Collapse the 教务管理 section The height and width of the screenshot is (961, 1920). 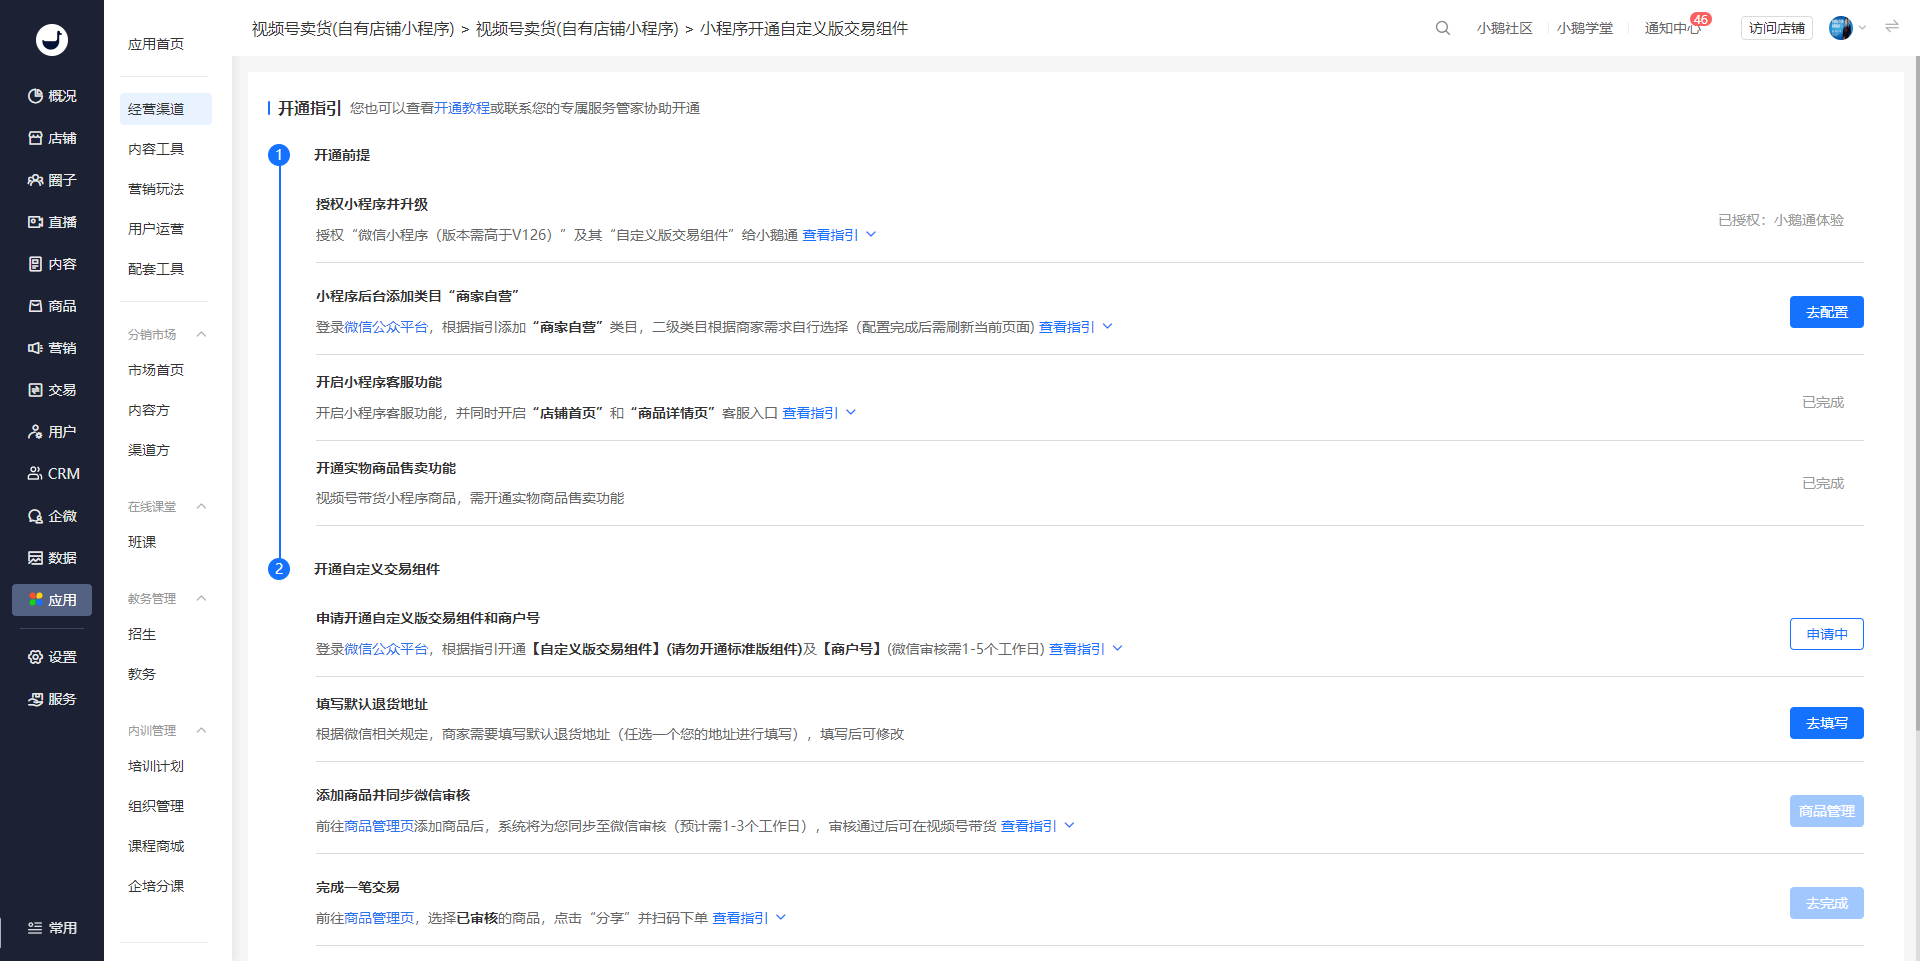[201, 598]
